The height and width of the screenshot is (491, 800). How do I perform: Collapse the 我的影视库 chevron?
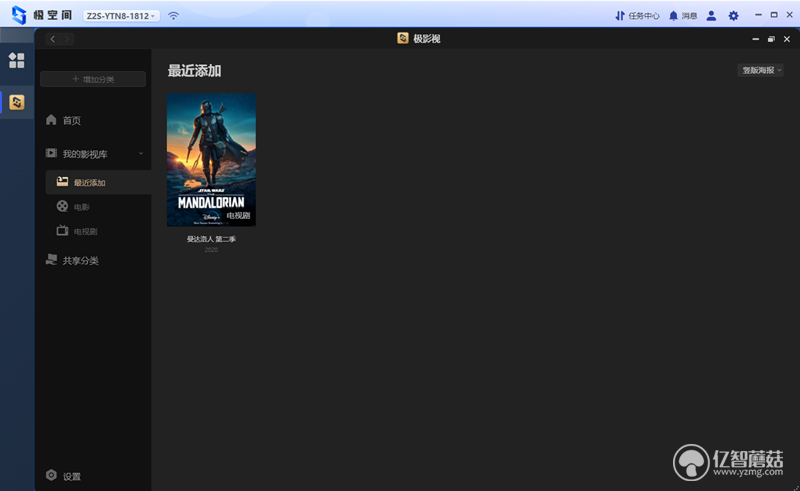click(x=141, y=154)
